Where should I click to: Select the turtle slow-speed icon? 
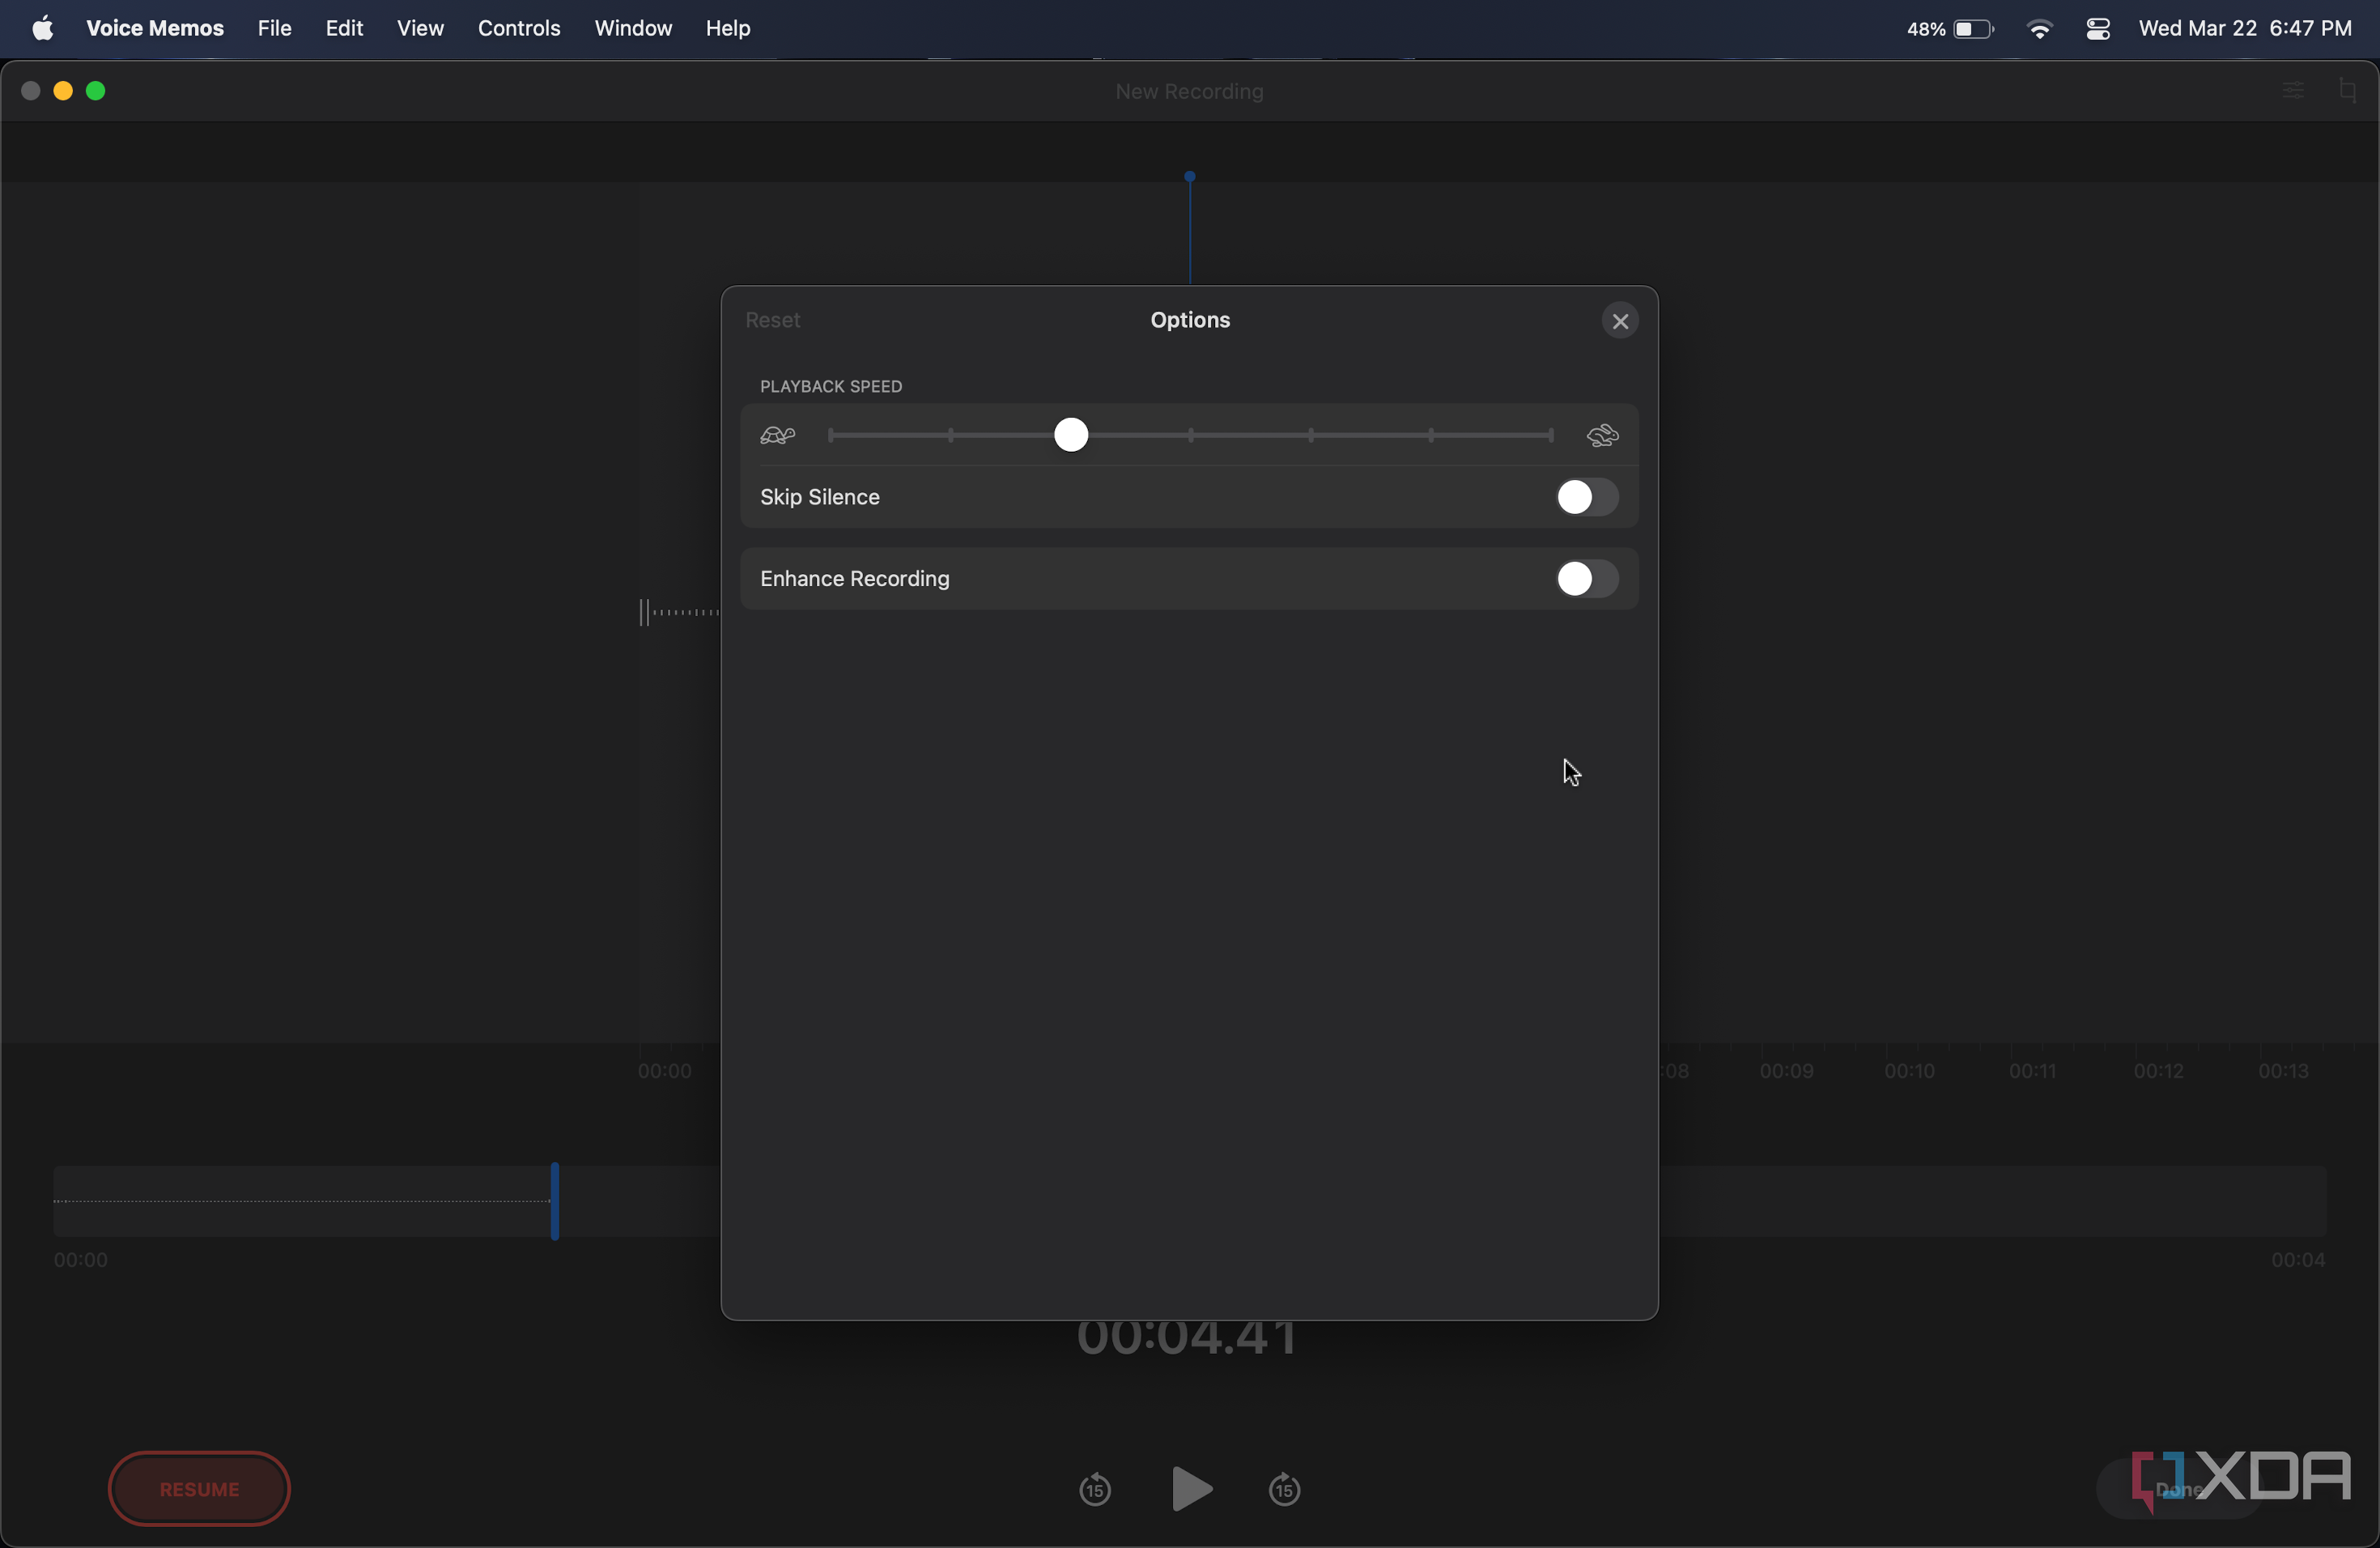(778, 435)
